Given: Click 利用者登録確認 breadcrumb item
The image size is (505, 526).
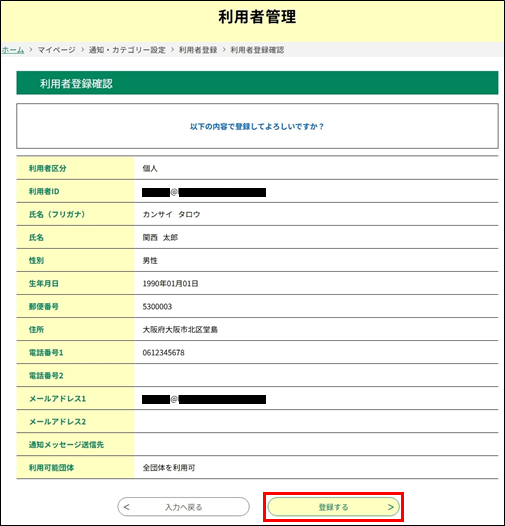Looking at the screenshot, I should pyautogui.click(x=257, y=50).
